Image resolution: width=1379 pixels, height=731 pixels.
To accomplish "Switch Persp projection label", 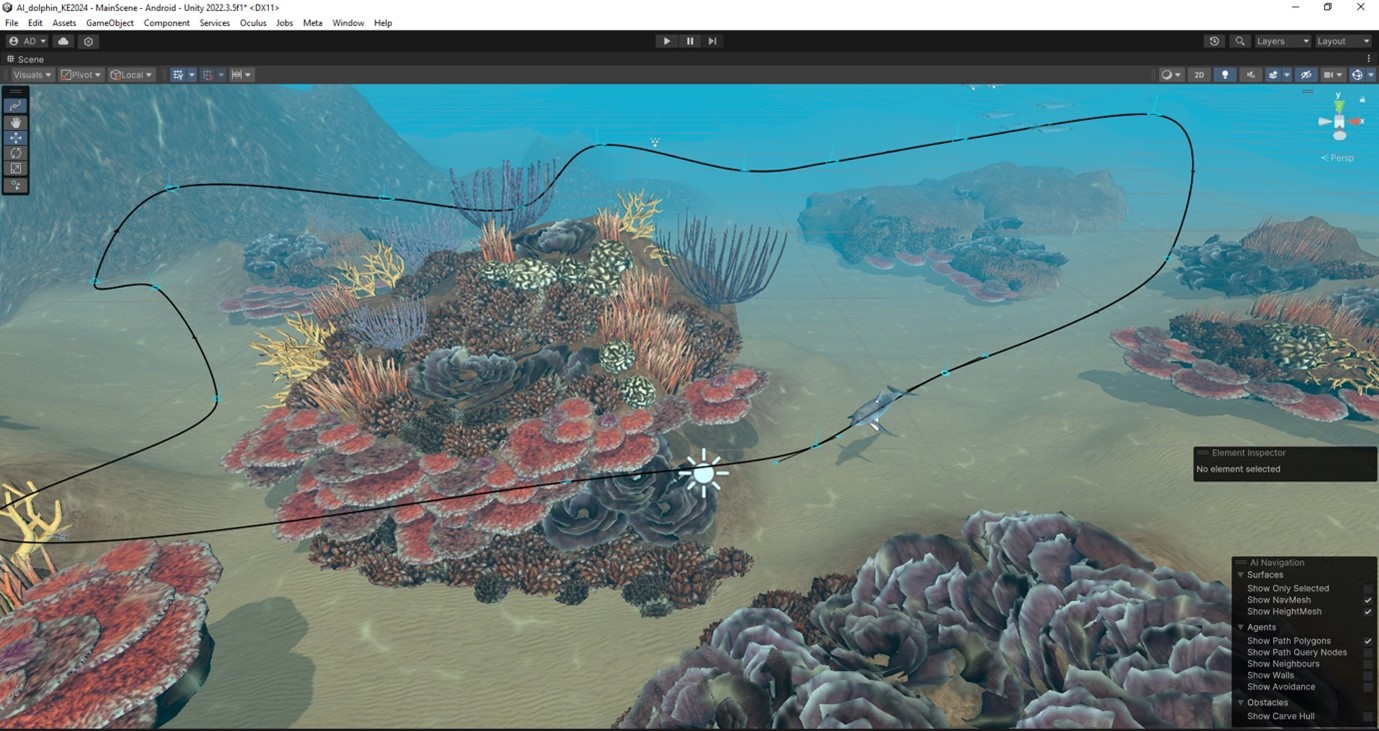I will click(1340, 158).
